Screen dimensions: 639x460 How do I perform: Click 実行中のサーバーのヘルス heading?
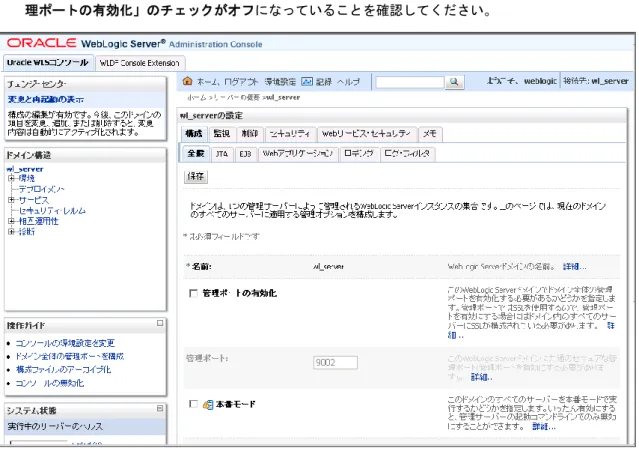(x=55, y=427)
